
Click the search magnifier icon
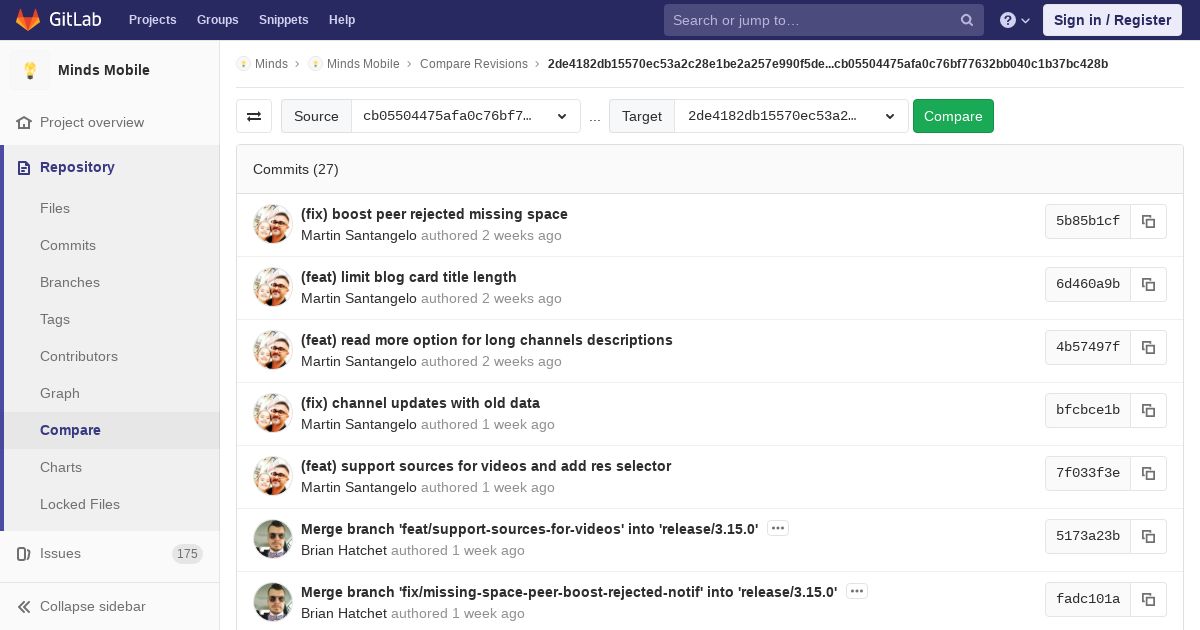coord(967,20)
